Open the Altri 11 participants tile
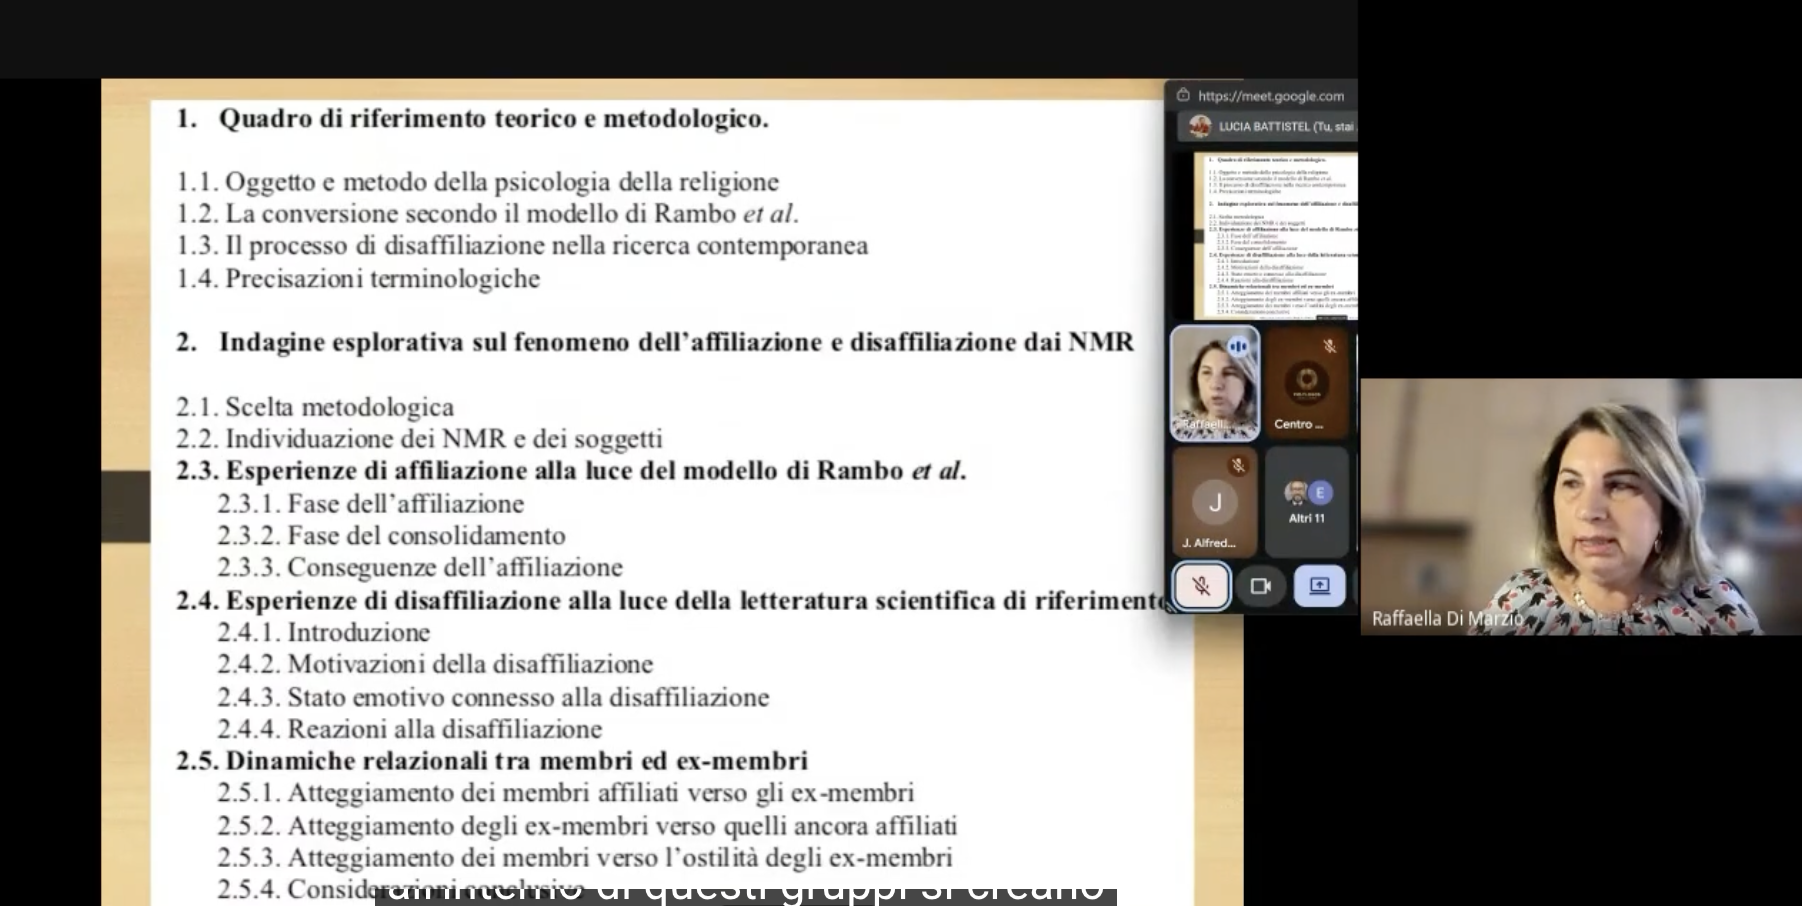Screen dimensions: 1802x906 click(x=1306, y=501)
